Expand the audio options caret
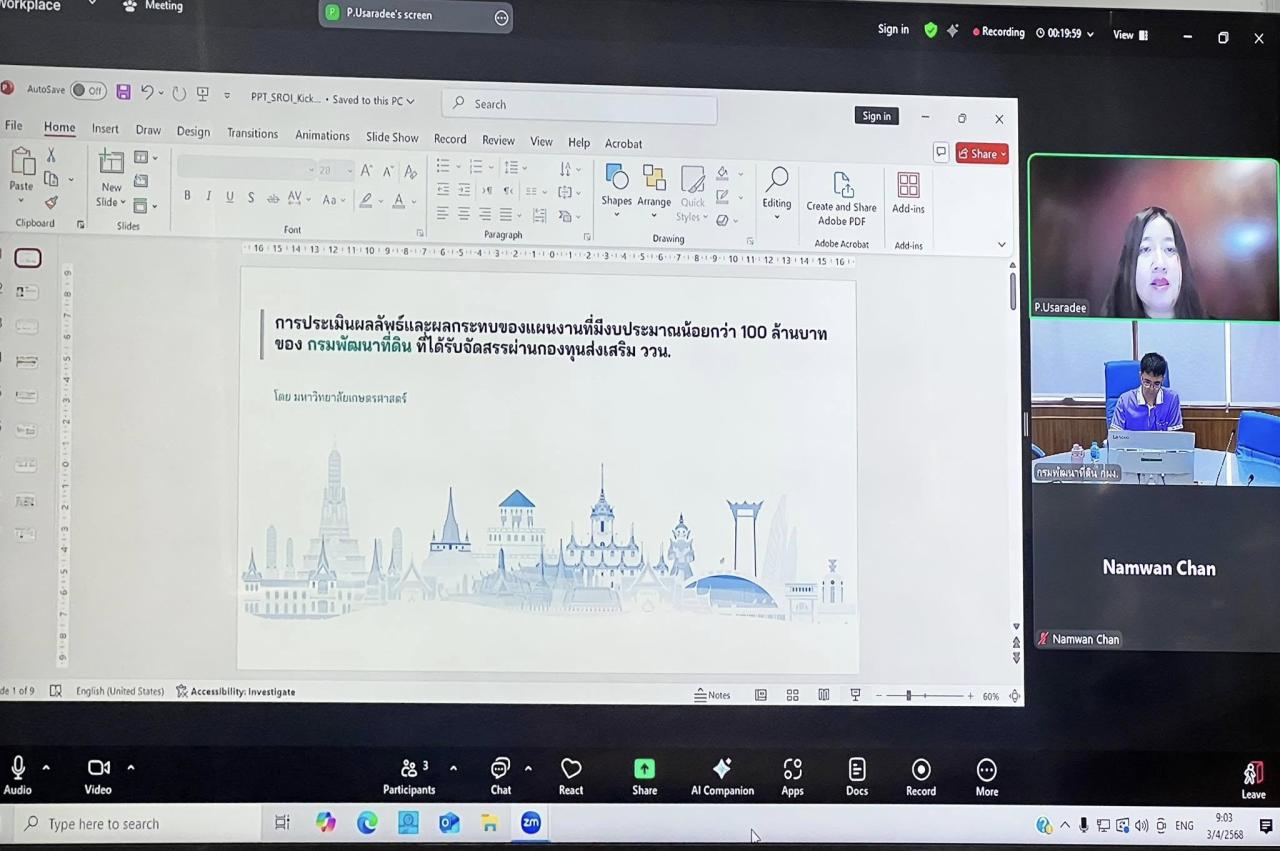Viewport: 1280px width, 851px height. pos(46,768)
